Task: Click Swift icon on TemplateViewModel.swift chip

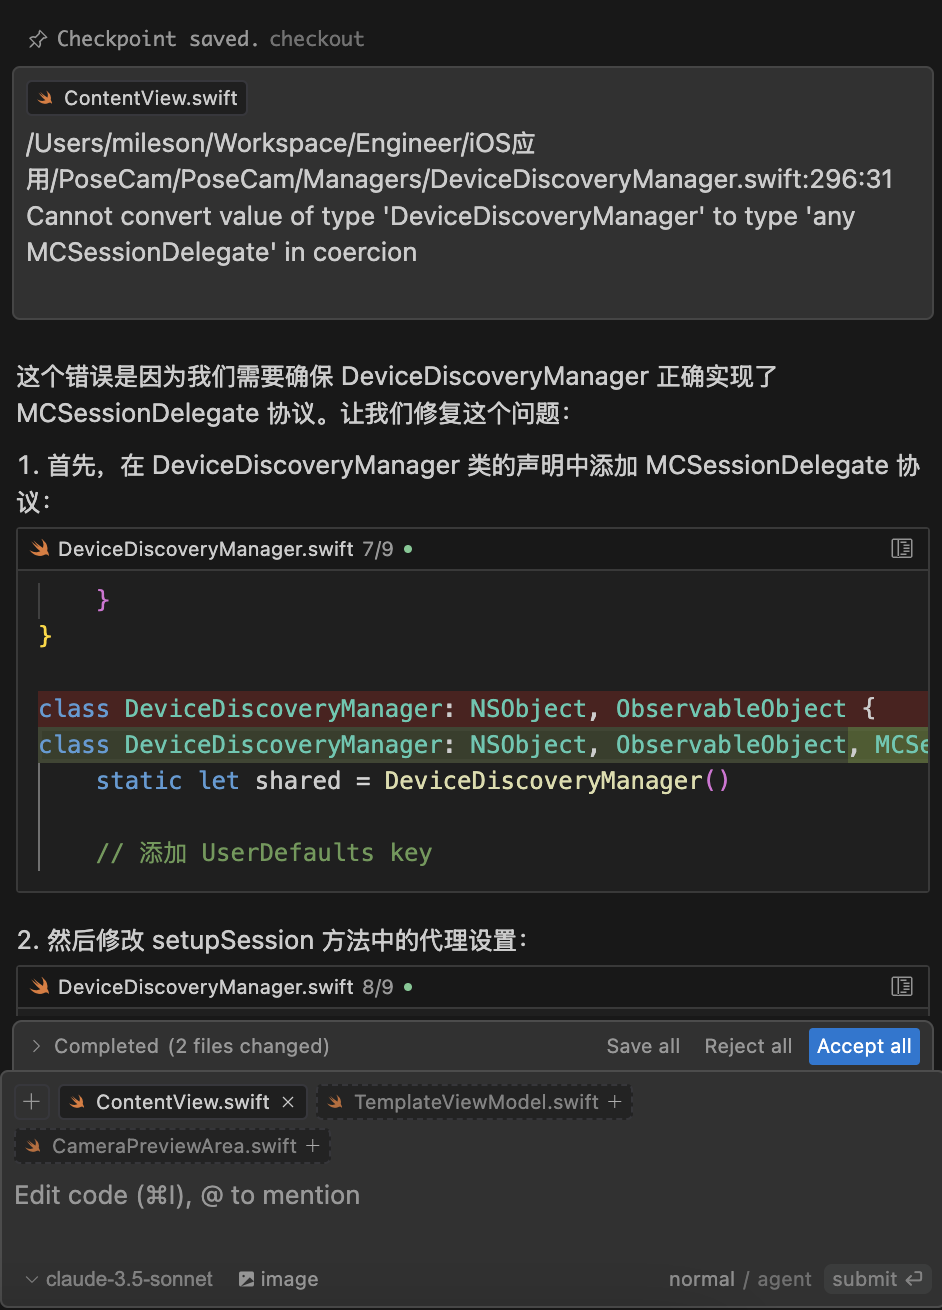Action: tap(336, 1102)
